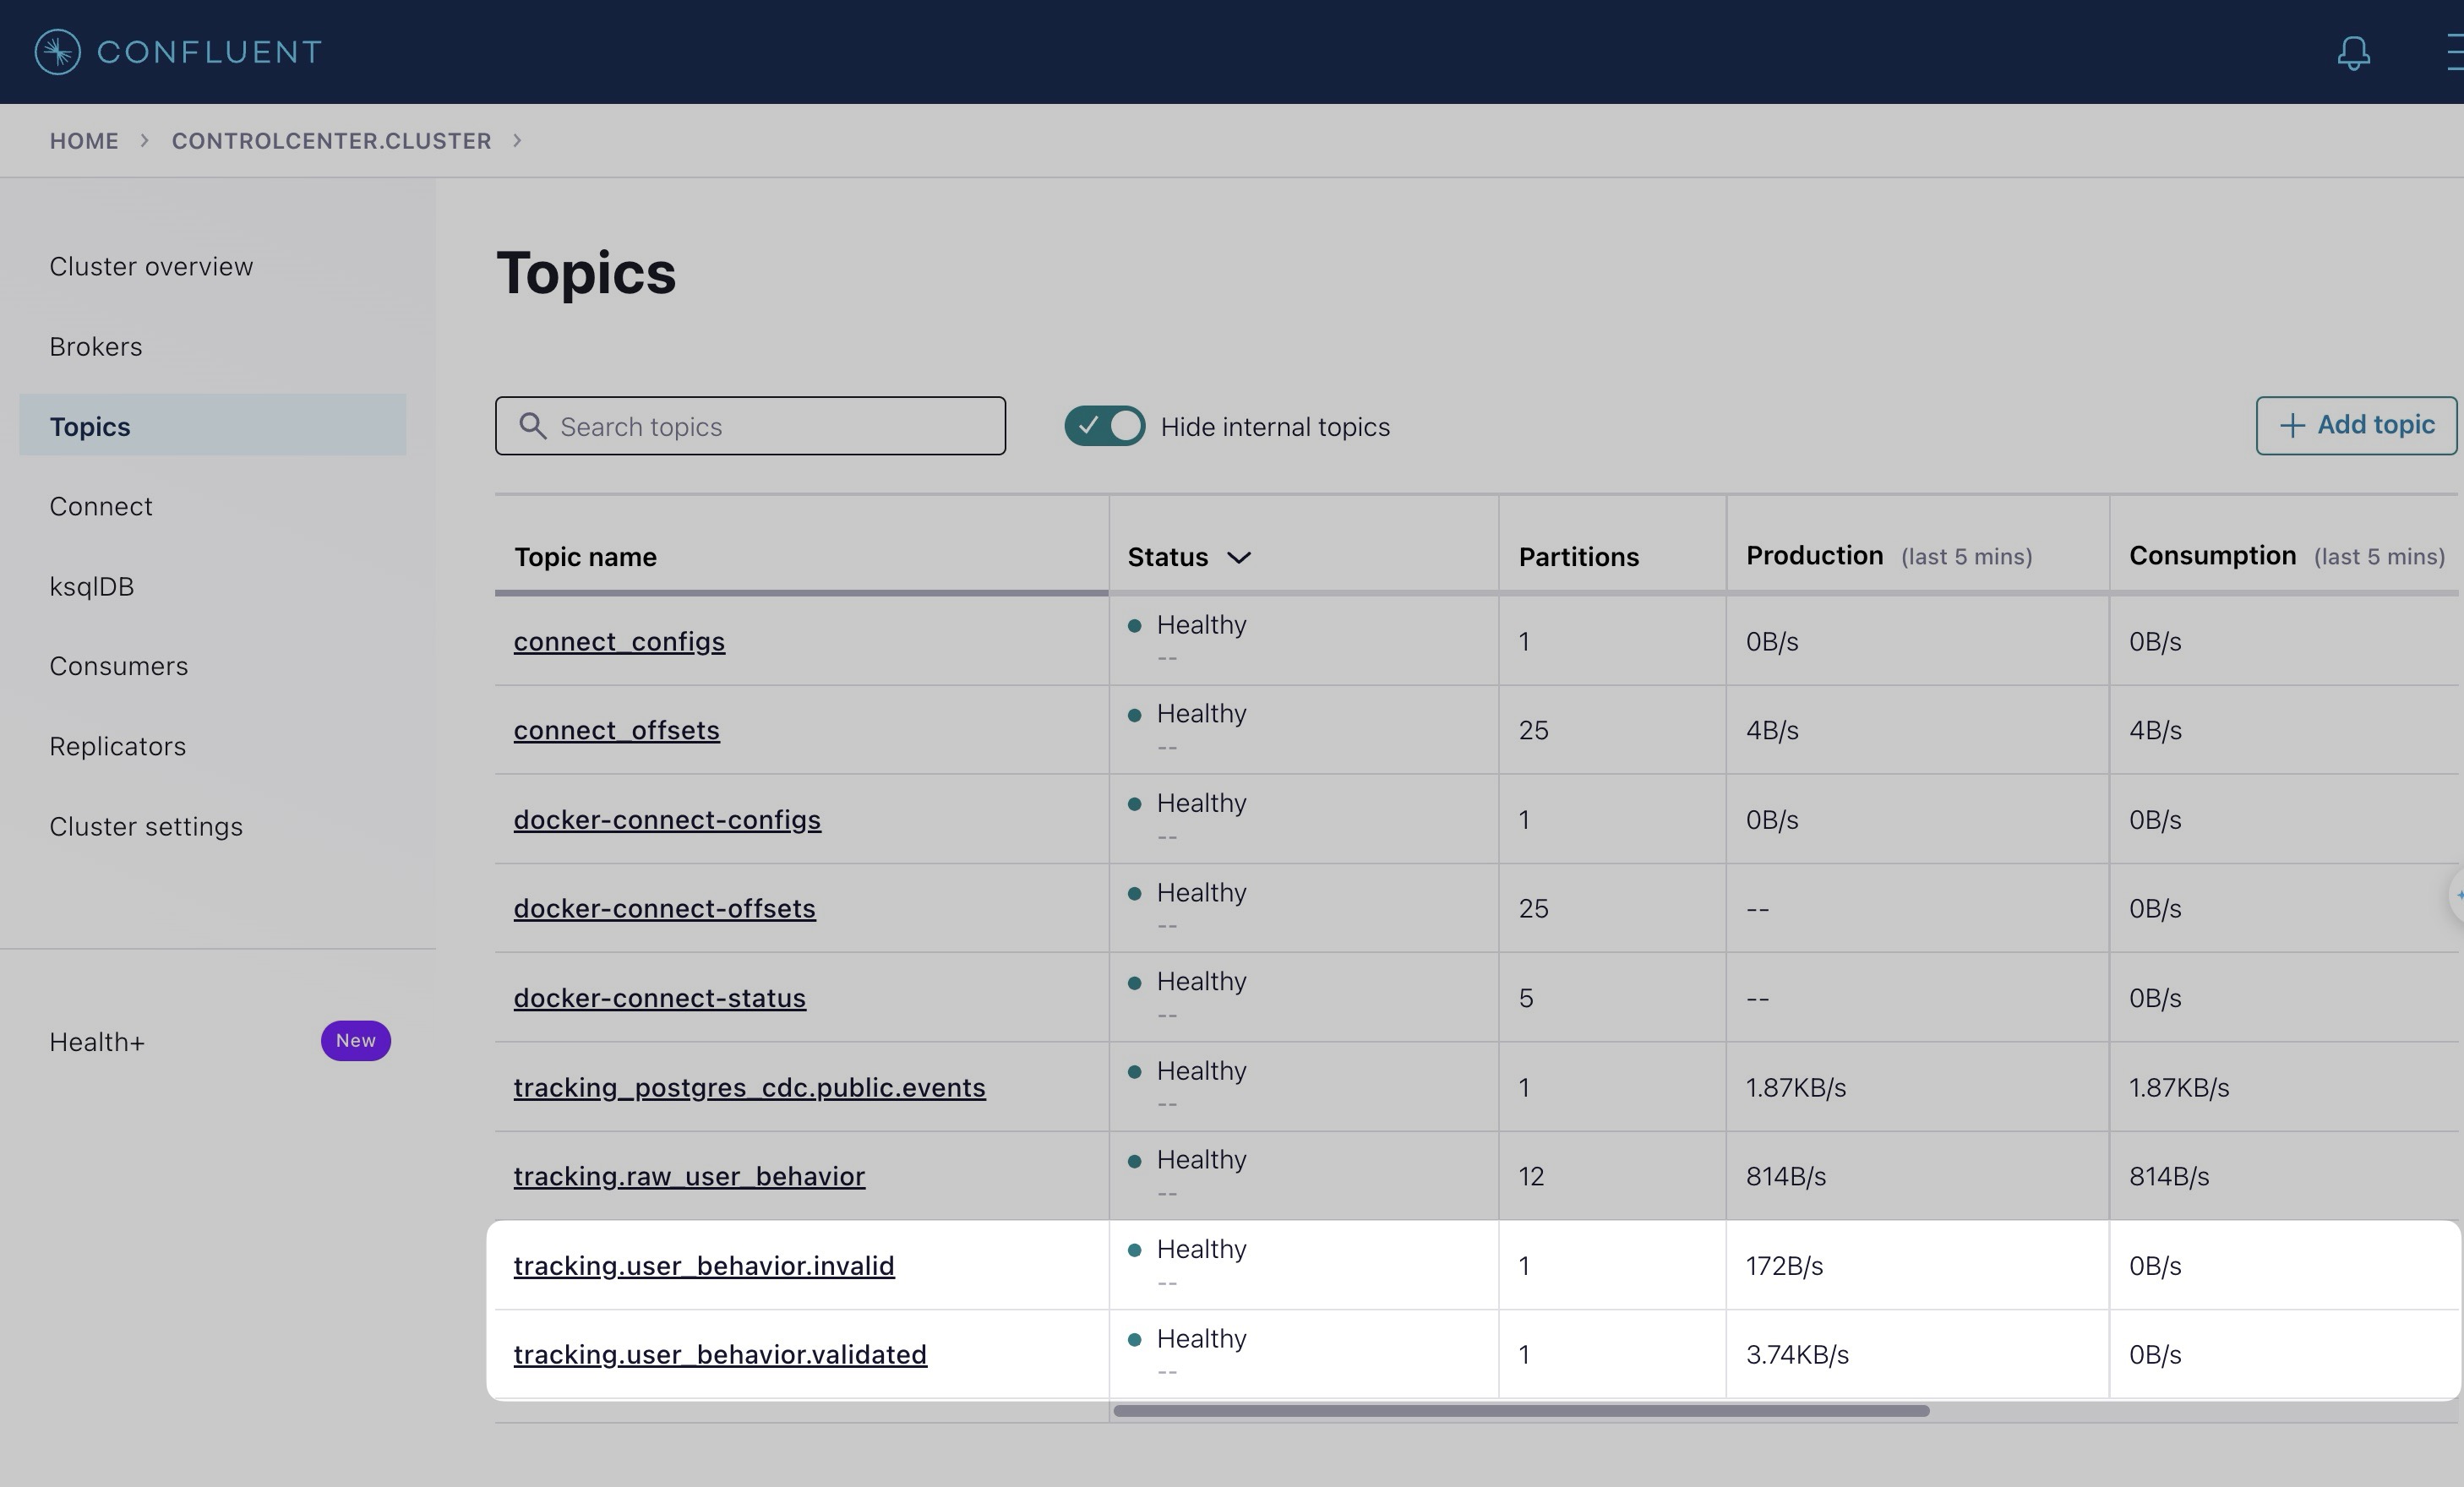Go to HOME breadcrumb
This screenshot has height=1487, width=2464.
point(84,141)
